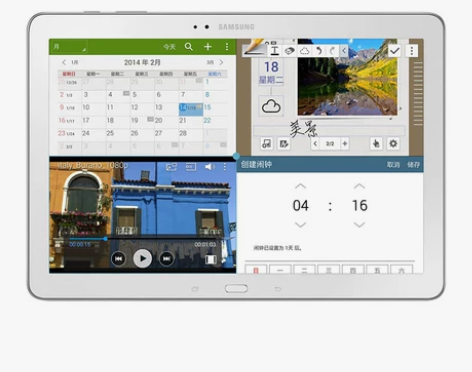Decrease alarm minutes with down chevron

click(x=359, y=225)
